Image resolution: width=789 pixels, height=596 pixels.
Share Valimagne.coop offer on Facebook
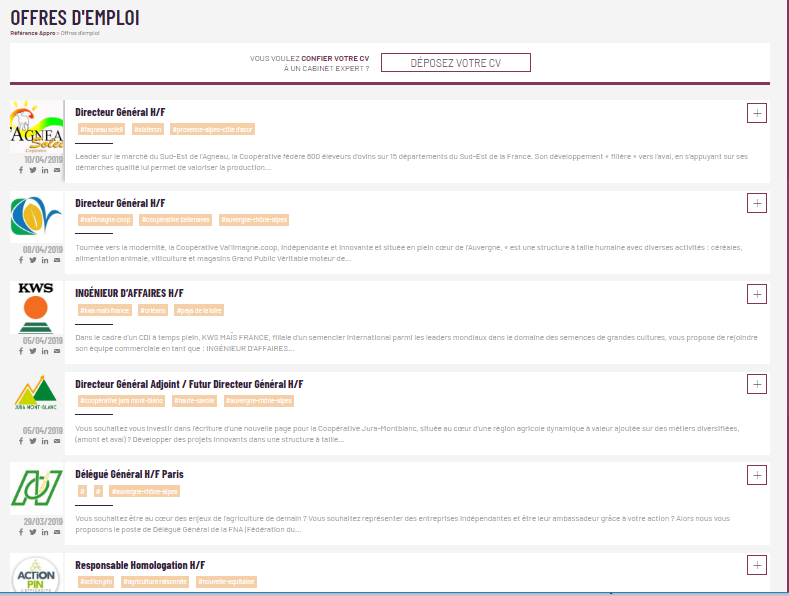click(21, 260)
